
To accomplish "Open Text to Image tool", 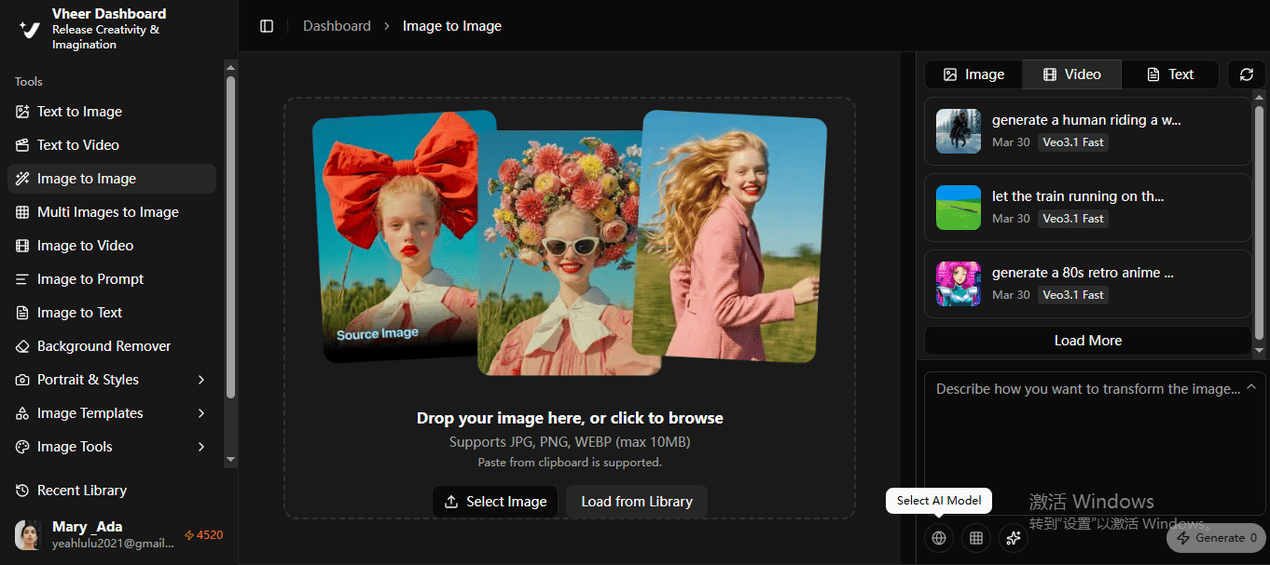I will coord(112,112).
